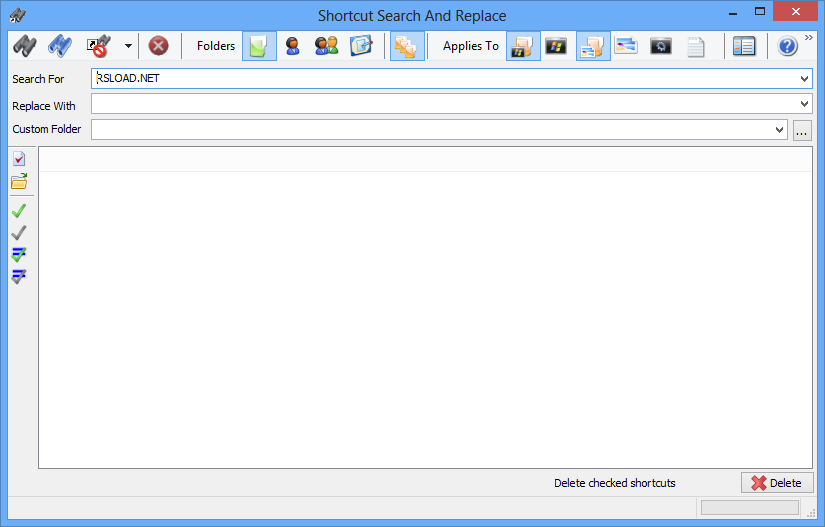Expand the Custom Folder dropdown list

click(x=780, y=130)
